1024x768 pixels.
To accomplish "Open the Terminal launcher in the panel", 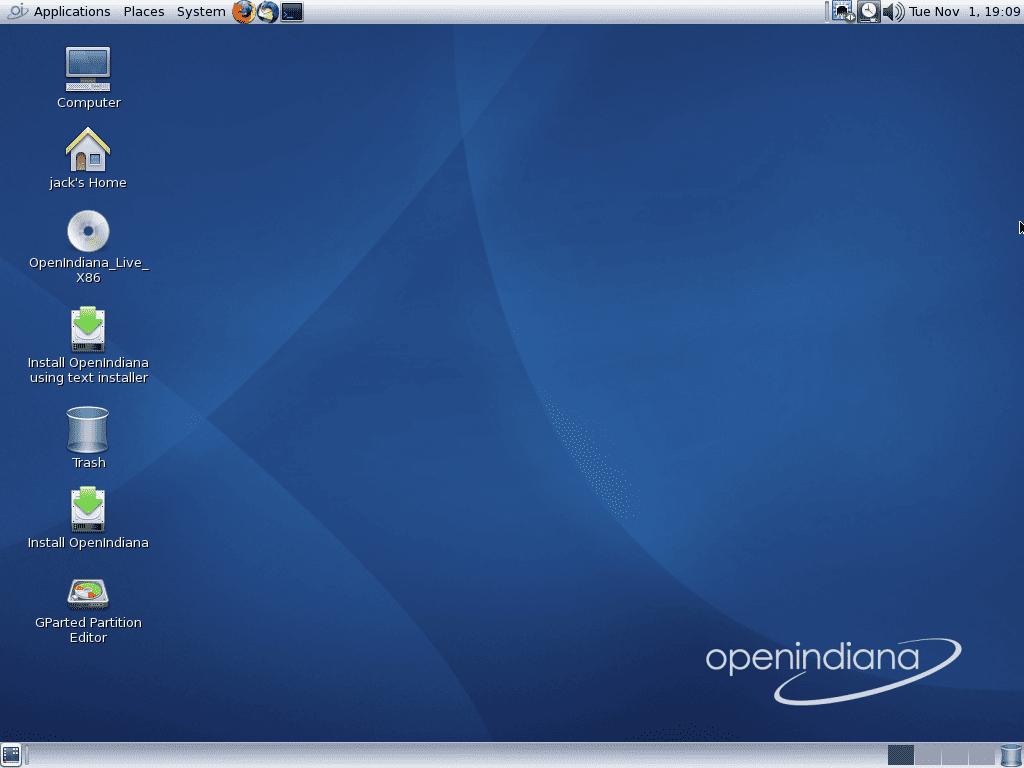I will [x=292, y=12].
